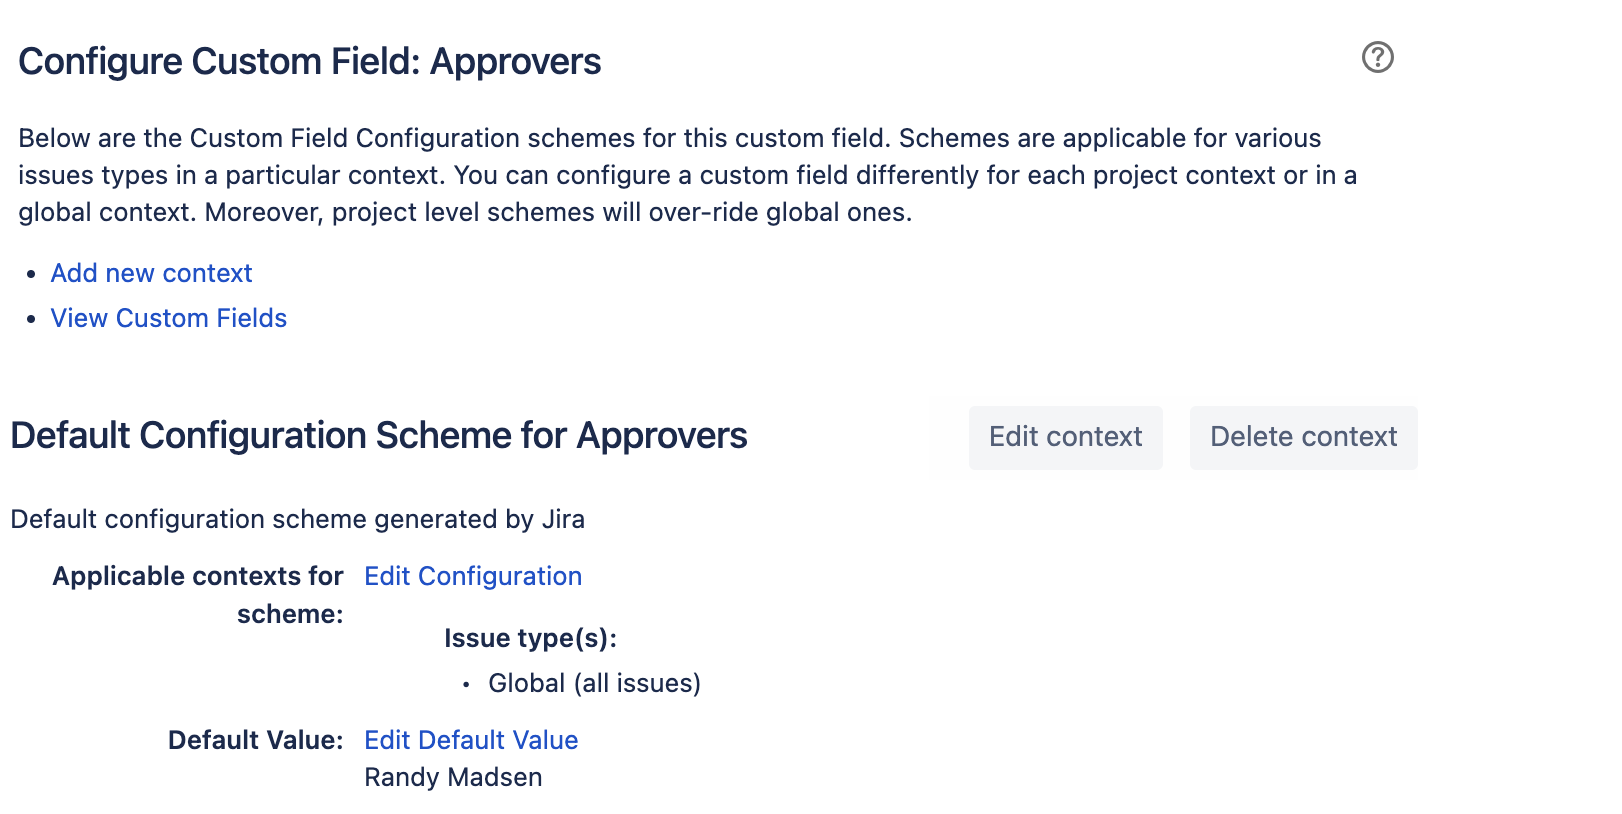Click Issue type(s) label
The height and width of the screenshot is (814, 1622).
[x=531, y=638]
